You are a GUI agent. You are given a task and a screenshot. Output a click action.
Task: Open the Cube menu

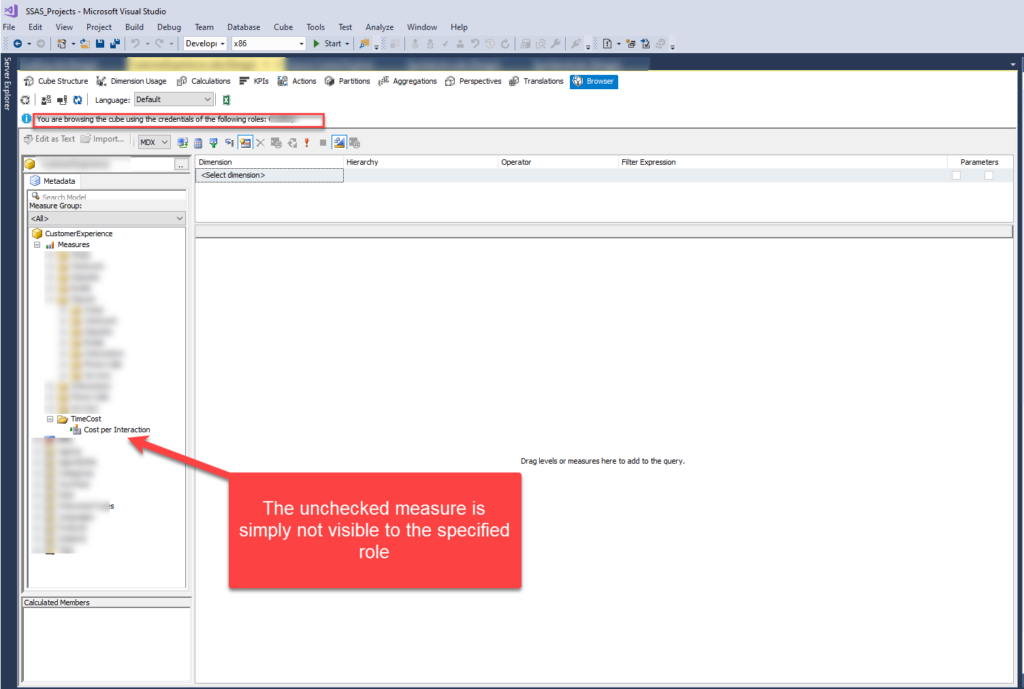283,27
